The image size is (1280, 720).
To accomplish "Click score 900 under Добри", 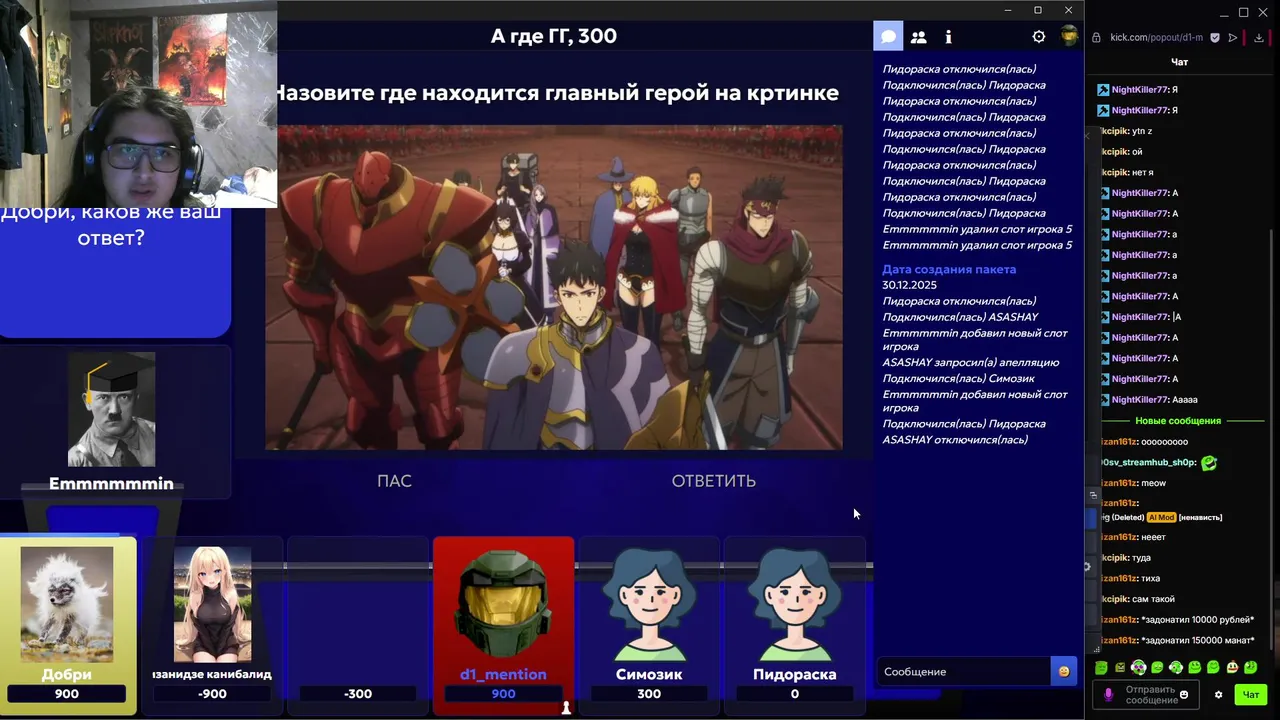I will 67,694.
